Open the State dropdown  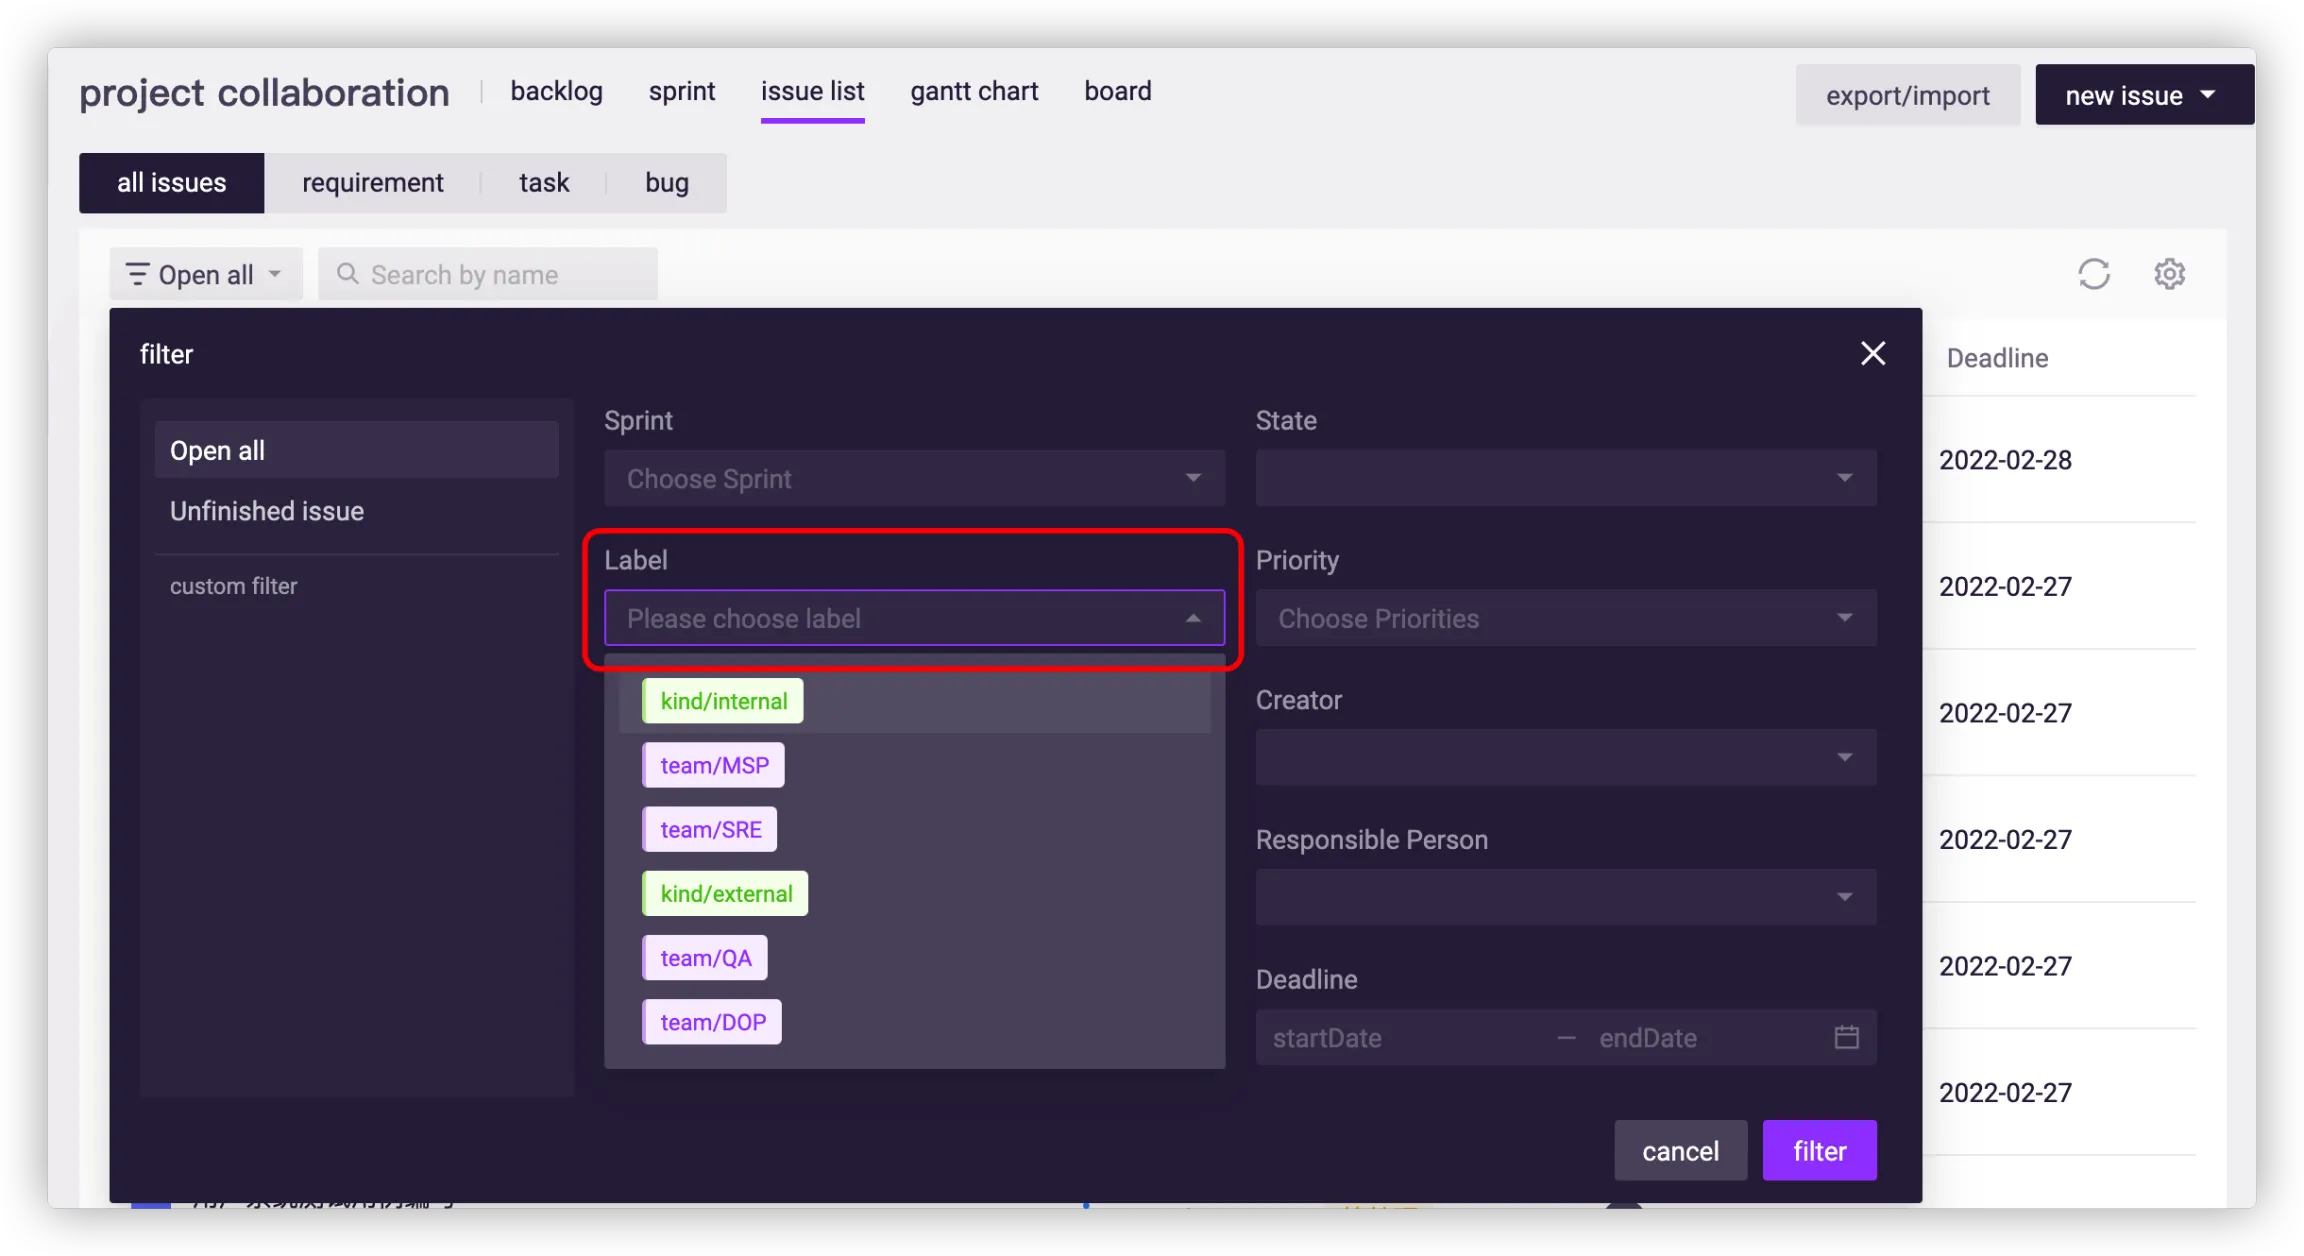tap(1565, 479)
